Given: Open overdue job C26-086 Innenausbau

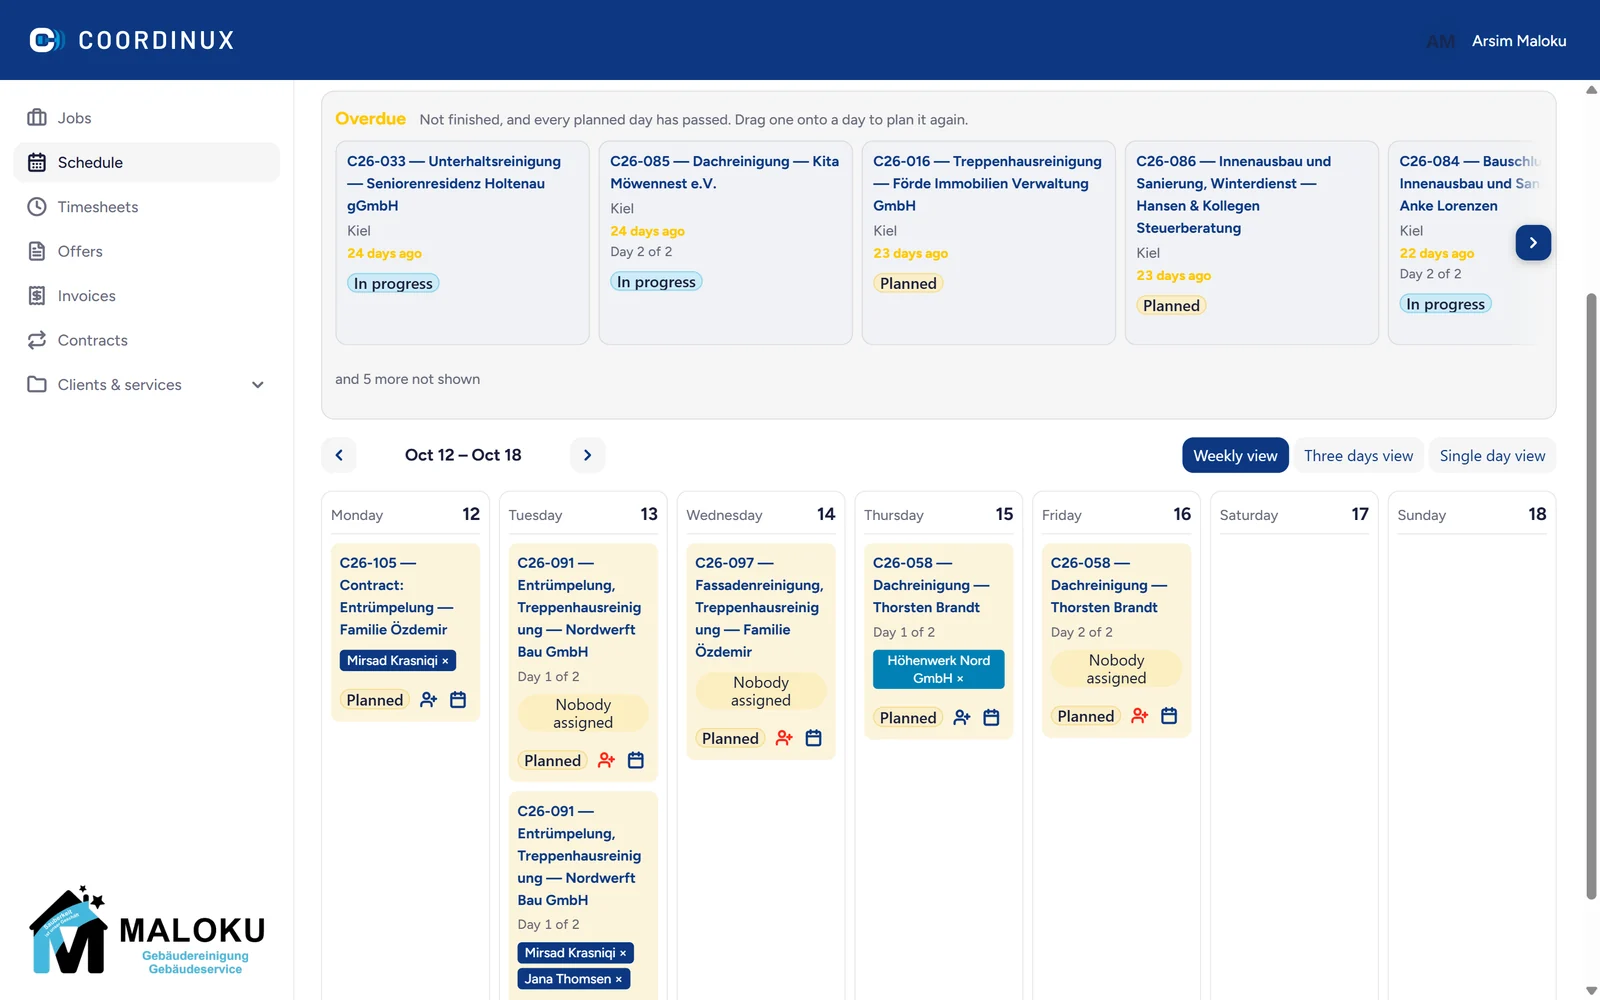Looking at the screenshot, I should pyautogui.click(x=1252, y=243).
